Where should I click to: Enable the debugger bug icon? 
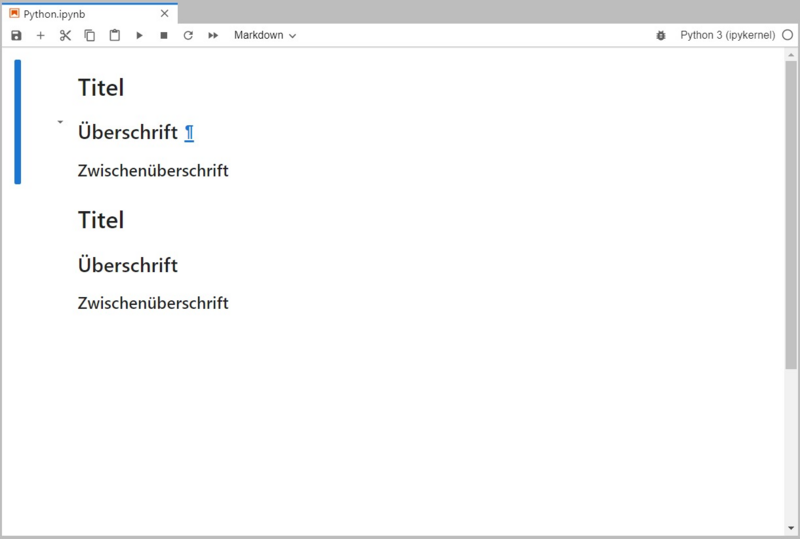click(x=661, y=35)
